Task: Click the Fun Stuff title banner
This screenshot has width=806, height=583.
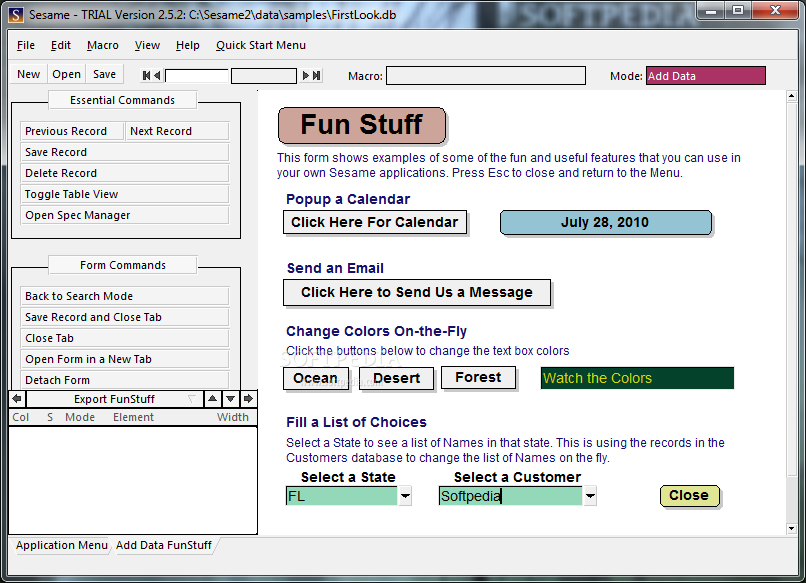Action: coord(362,125)
